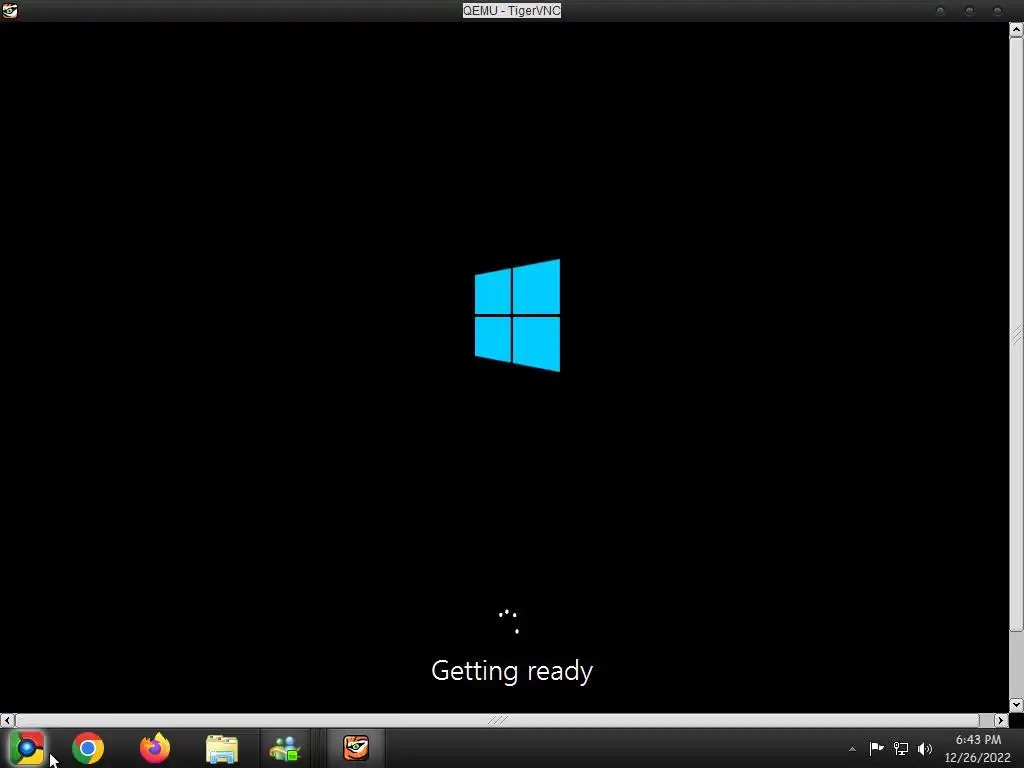
Task: Click the horizontal scrollbar right arrow
Action: pyautogui.click(x=1001, y=720)
